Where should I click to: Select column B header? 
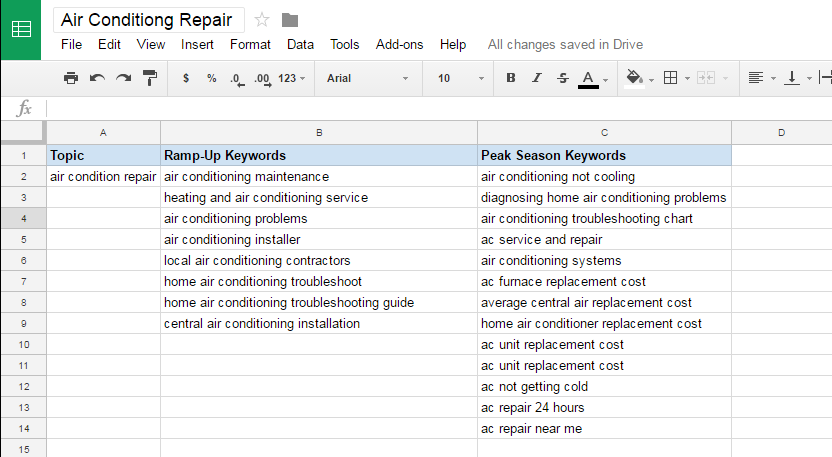(319, 133)
